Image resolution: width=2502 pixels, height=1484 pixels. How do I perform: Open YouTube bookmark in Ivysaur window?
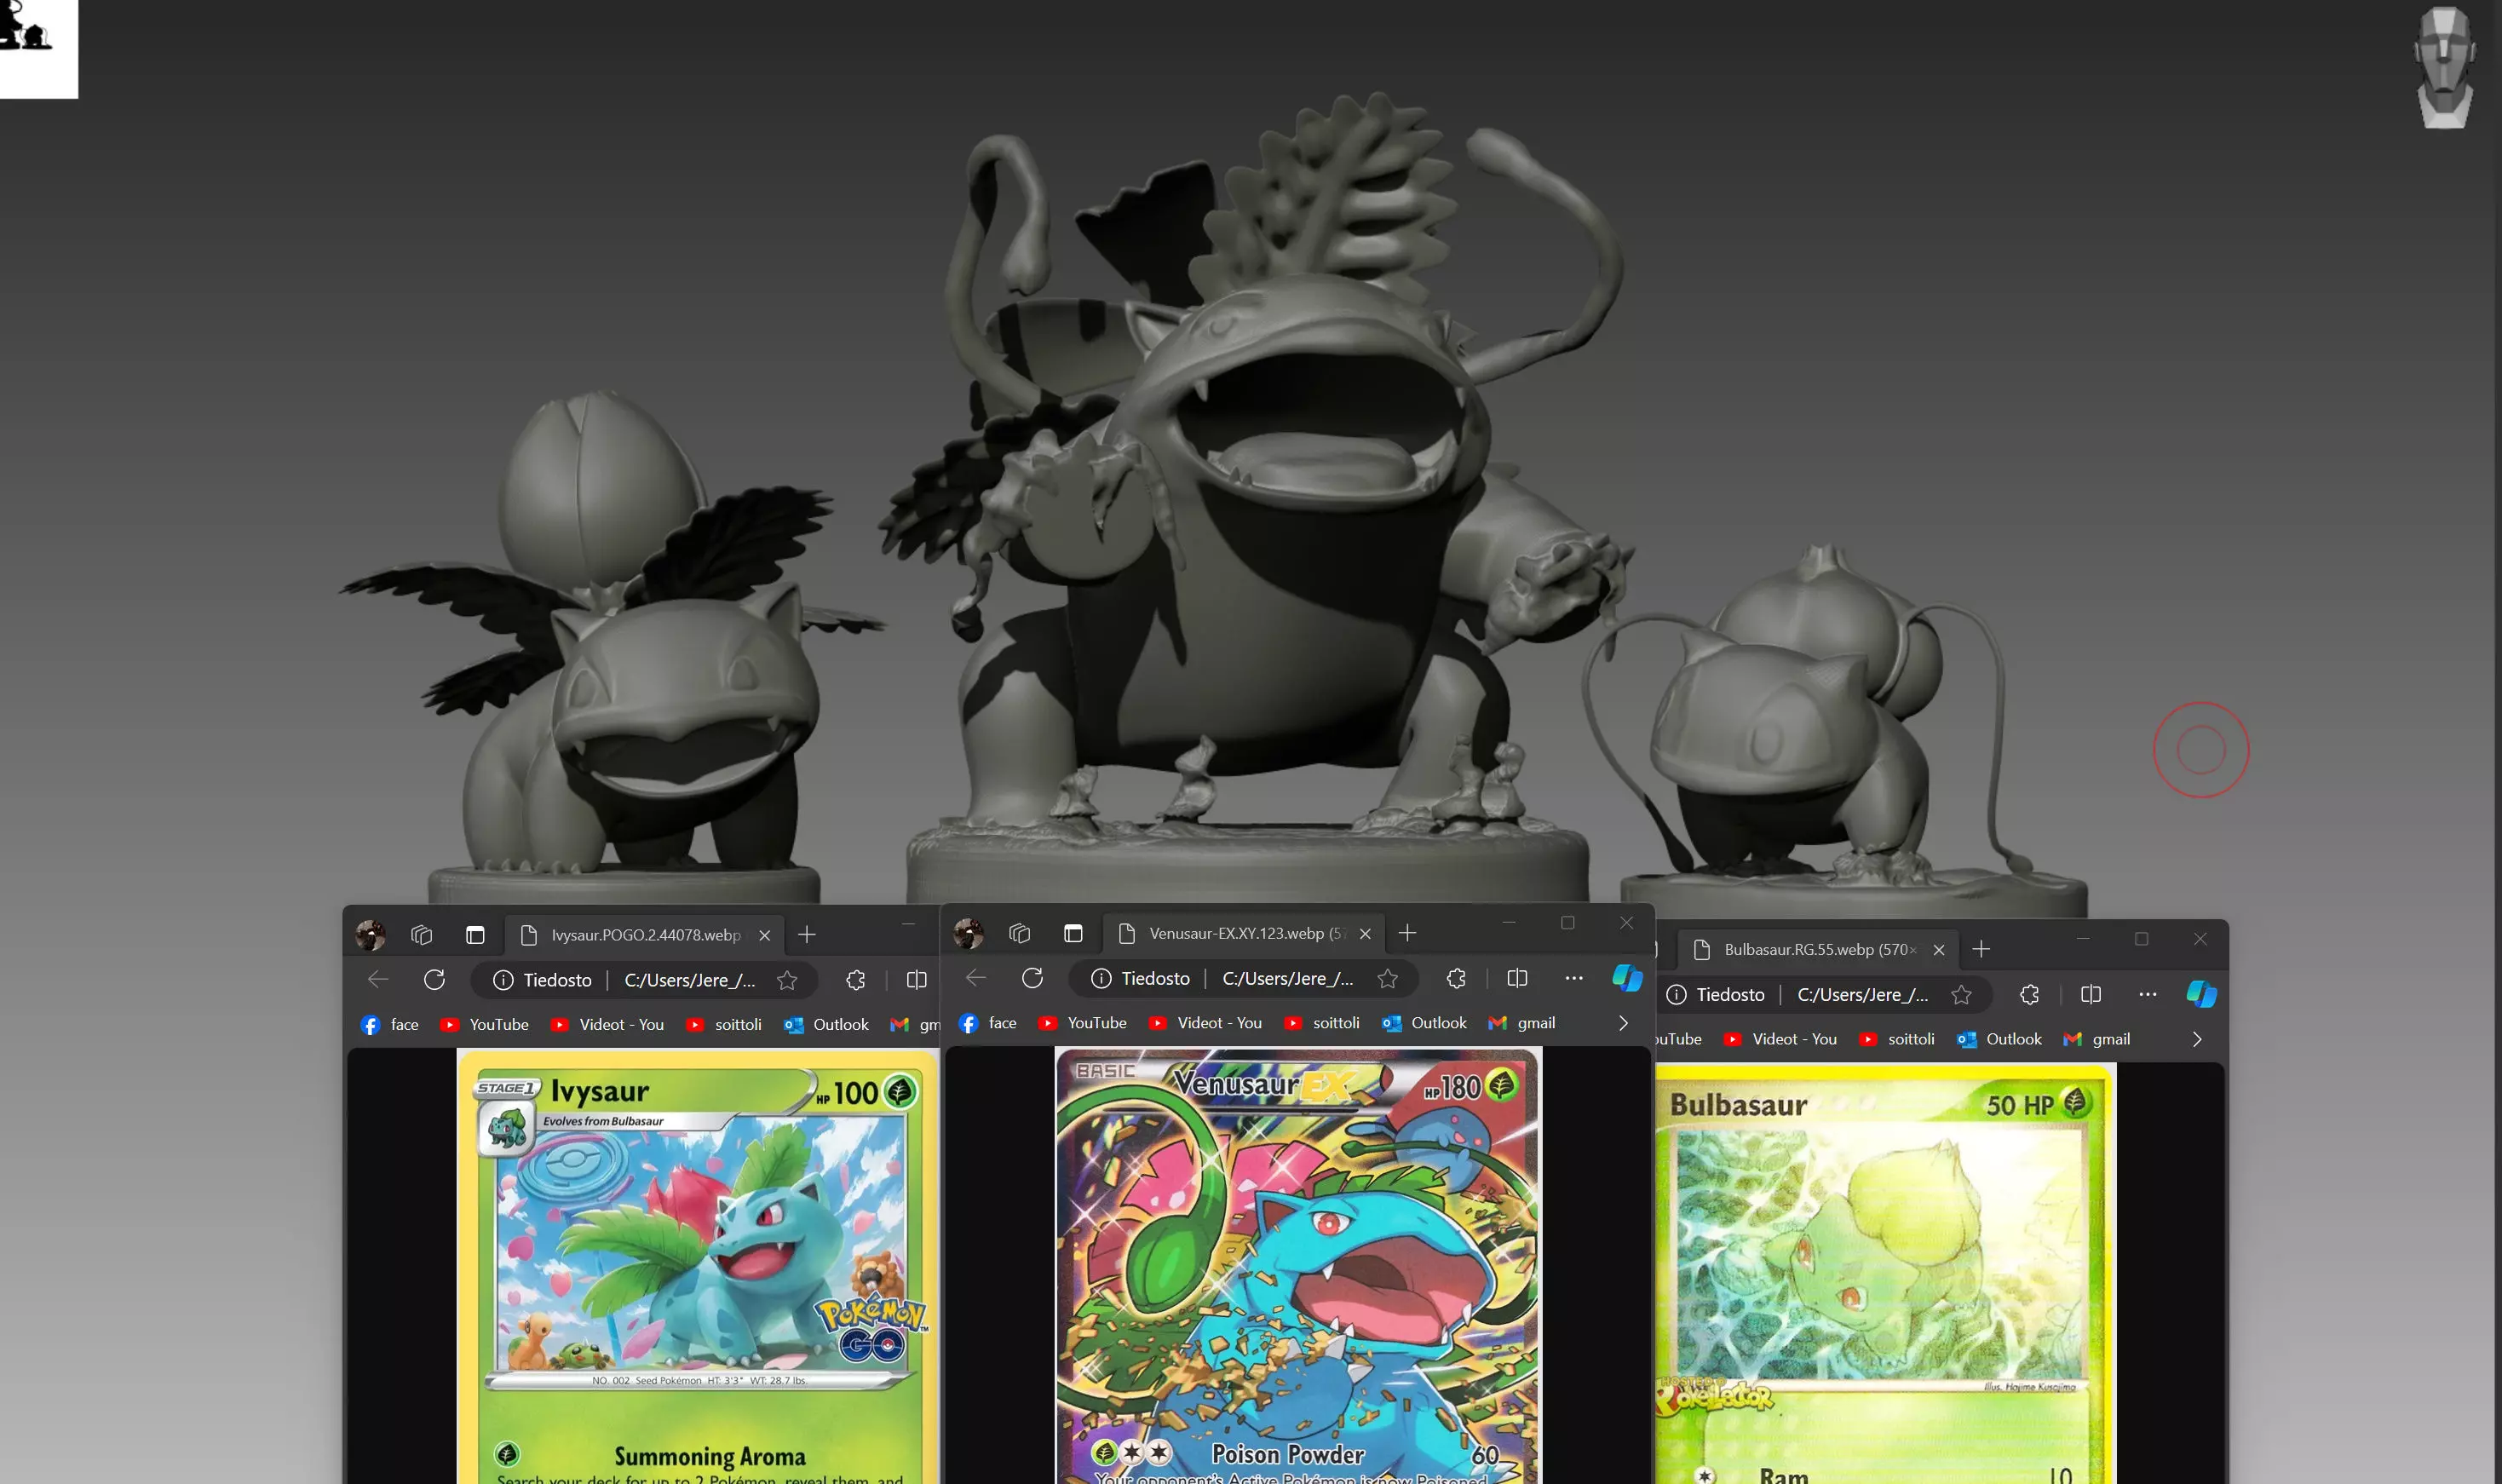click(x=484, y=1025)
